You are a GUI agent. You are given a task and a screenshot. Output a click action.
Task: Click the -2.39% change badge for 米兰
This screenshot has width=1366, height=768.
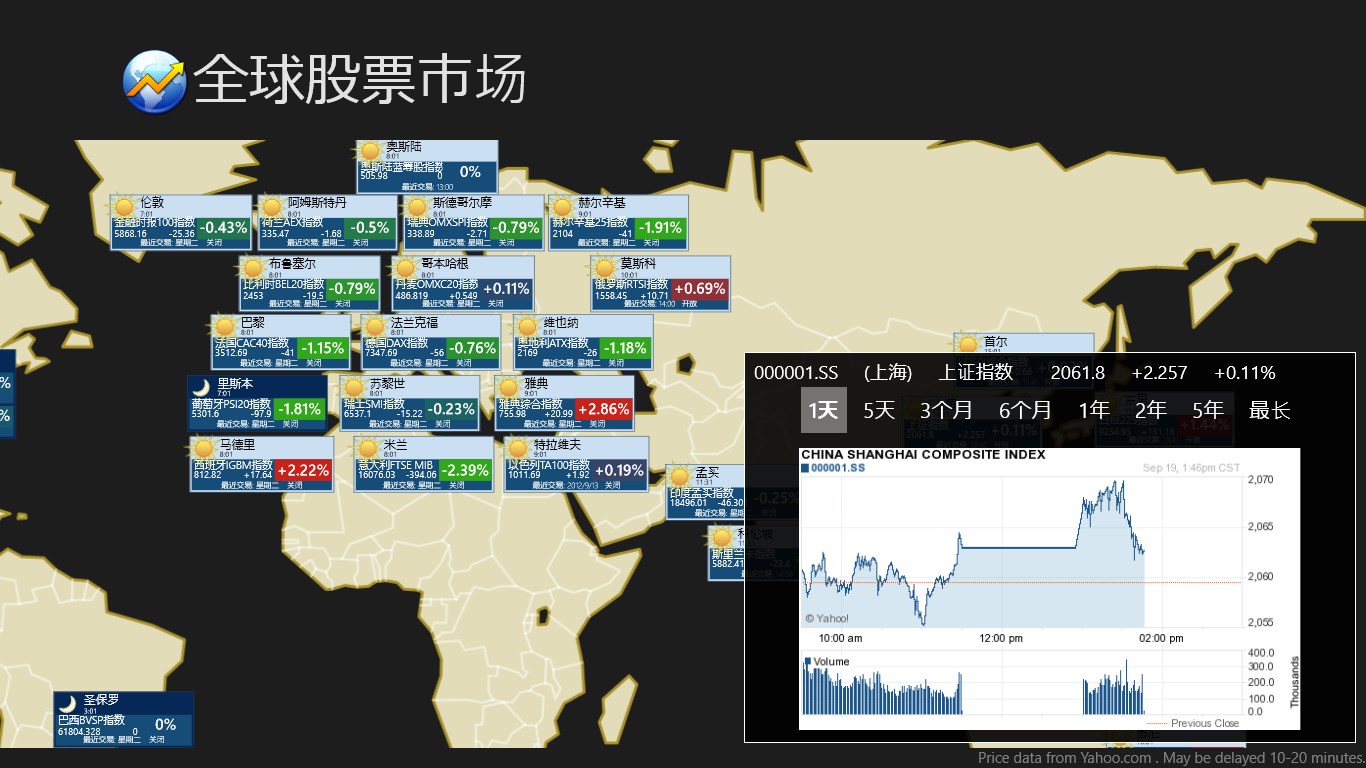(x=465, y=470)
